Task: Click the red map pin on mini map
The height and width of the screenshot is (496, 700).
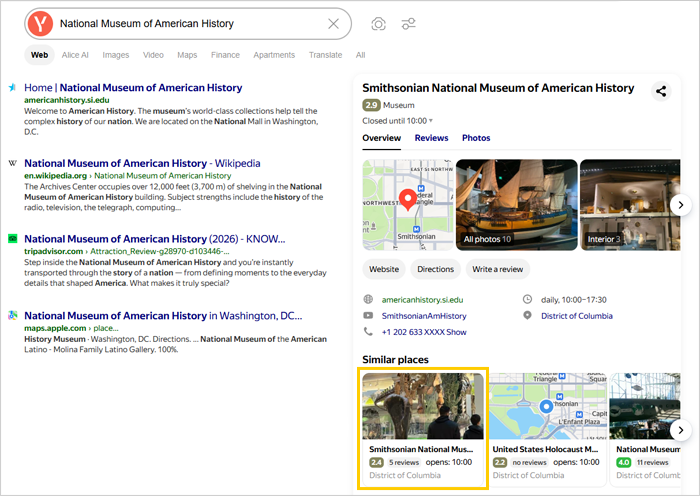Action: (408, 199)
